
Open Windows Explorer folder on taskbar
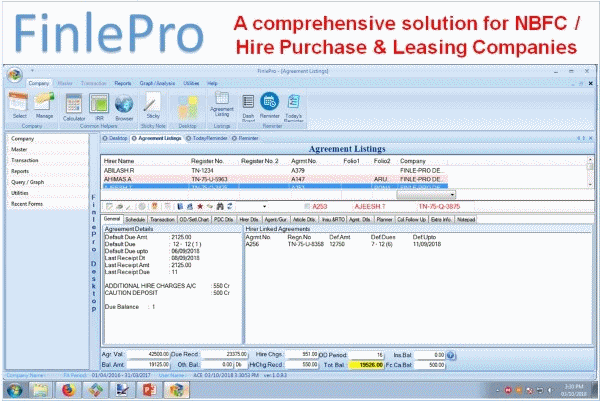(x=41, y=390)
